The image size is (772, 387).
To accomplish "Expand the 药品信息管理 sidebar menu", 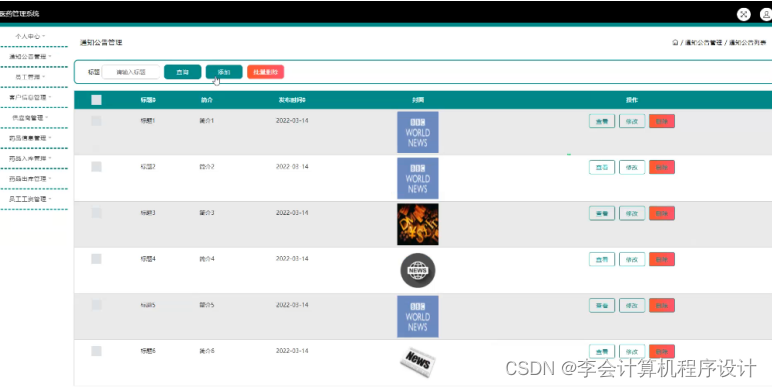I will 30,138.
